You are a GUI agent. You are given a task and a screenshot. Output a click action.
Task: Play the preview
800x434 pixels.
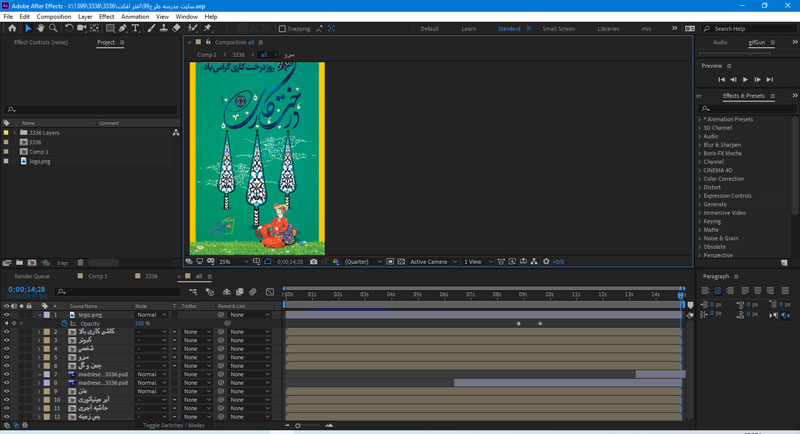[745, 80]
